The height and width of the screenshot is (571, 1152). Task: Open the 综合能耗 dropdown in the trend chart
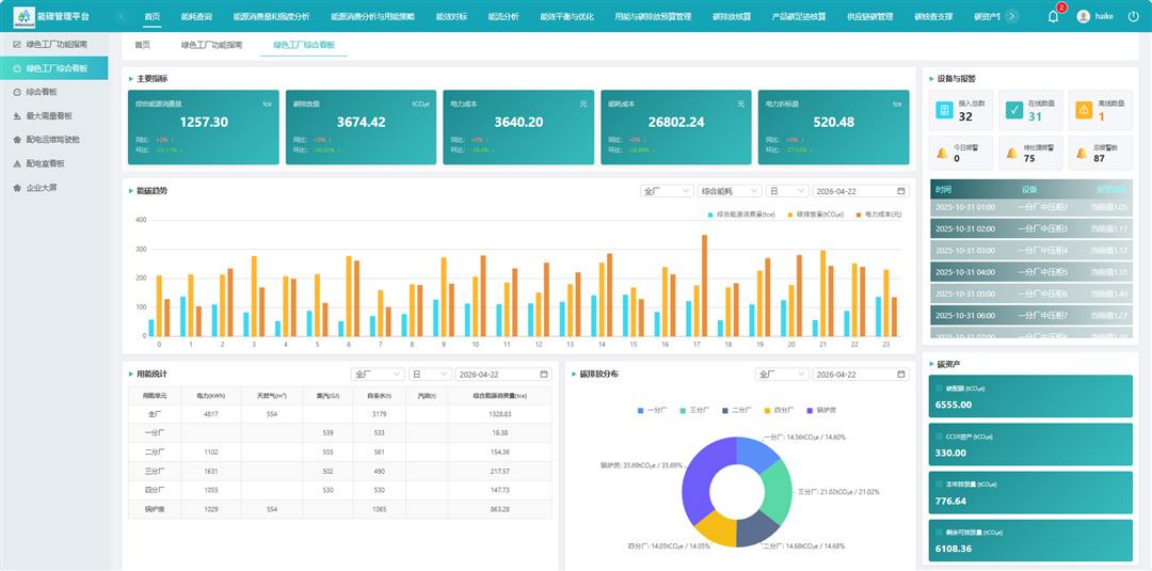point(730,191)
